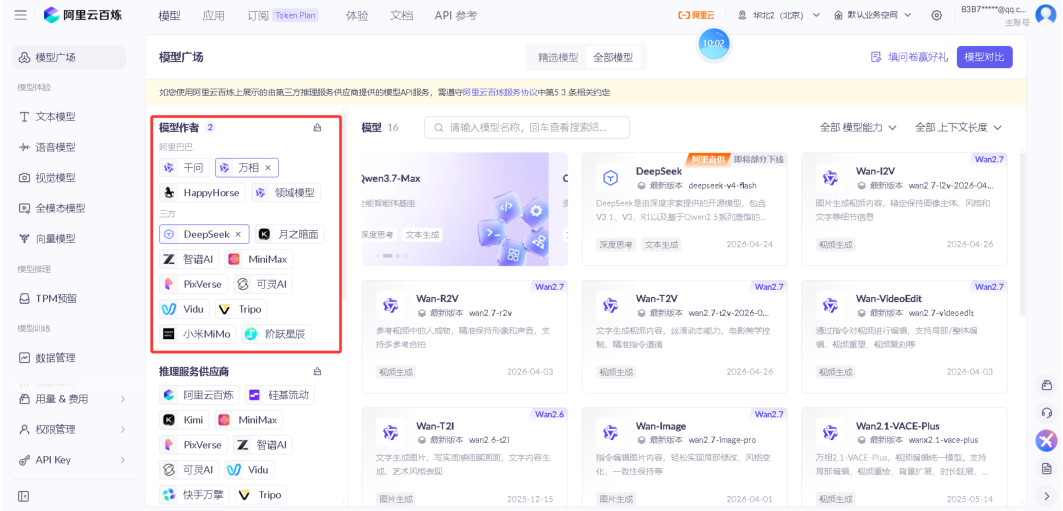1063x511 pixels.
Task: Toggle the 硅基流动 provider filter
Action: 280,394
